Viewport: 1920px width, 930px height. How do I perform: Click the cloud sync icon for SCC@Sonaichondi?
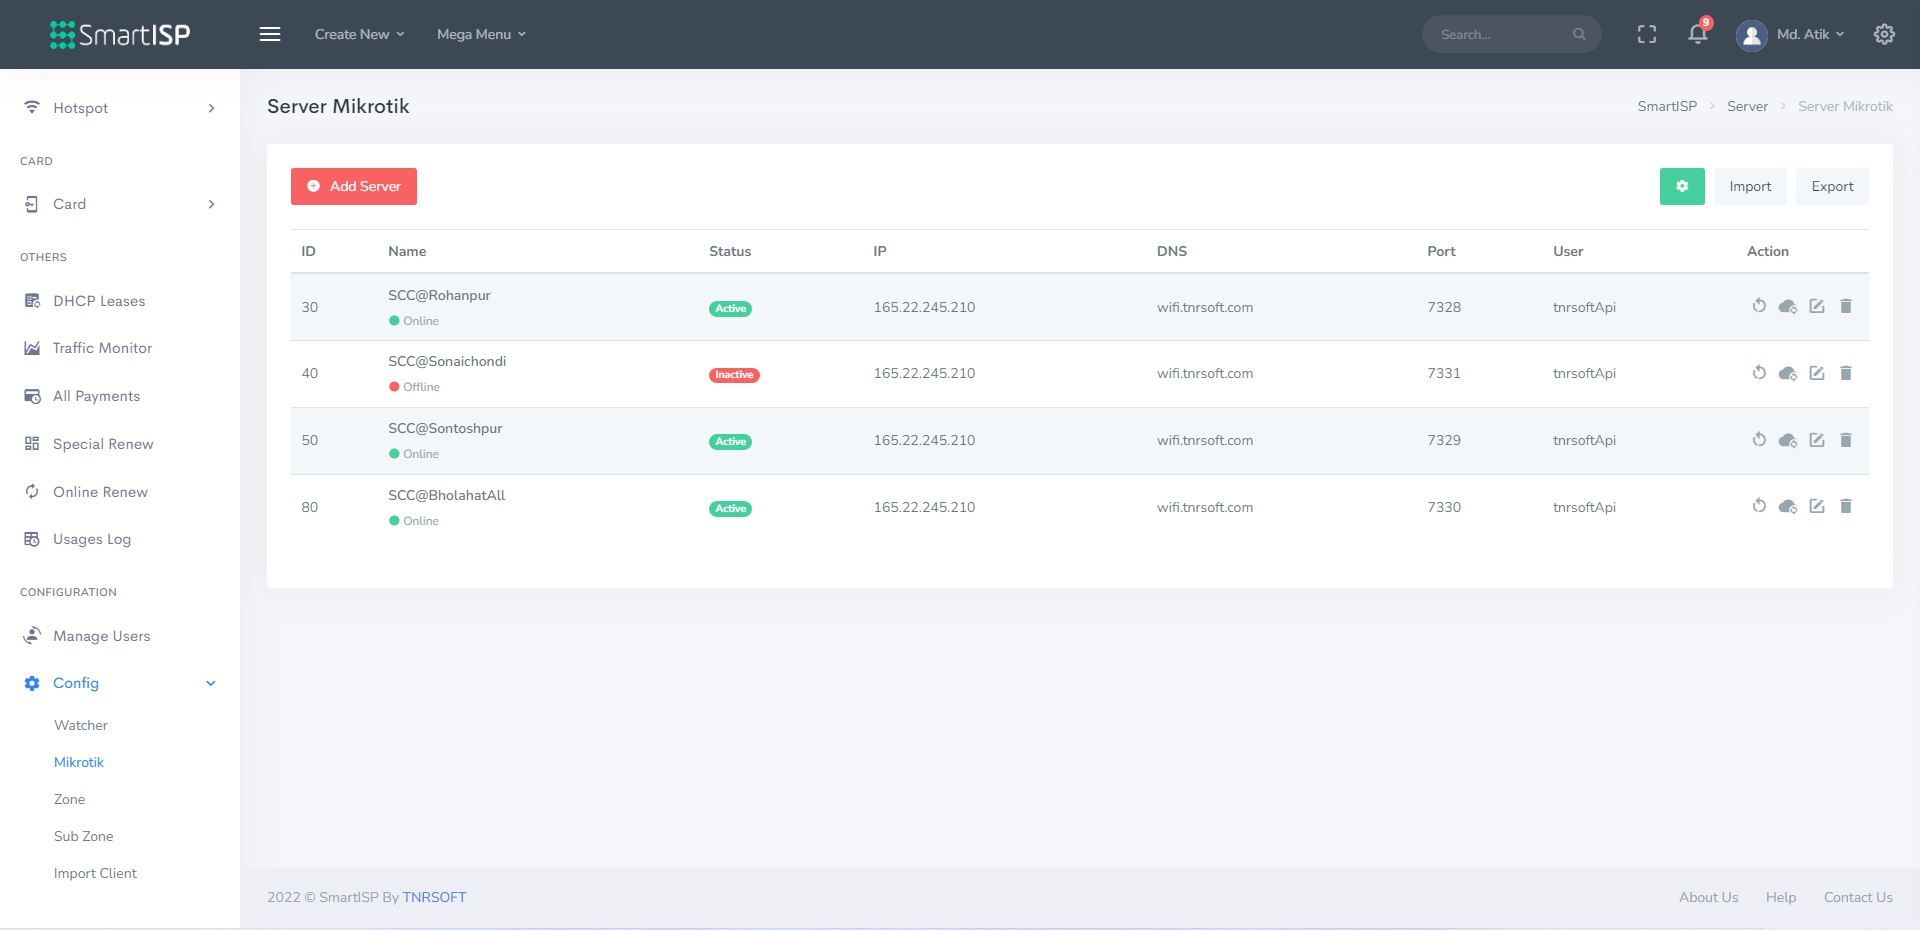[1788, 373]
